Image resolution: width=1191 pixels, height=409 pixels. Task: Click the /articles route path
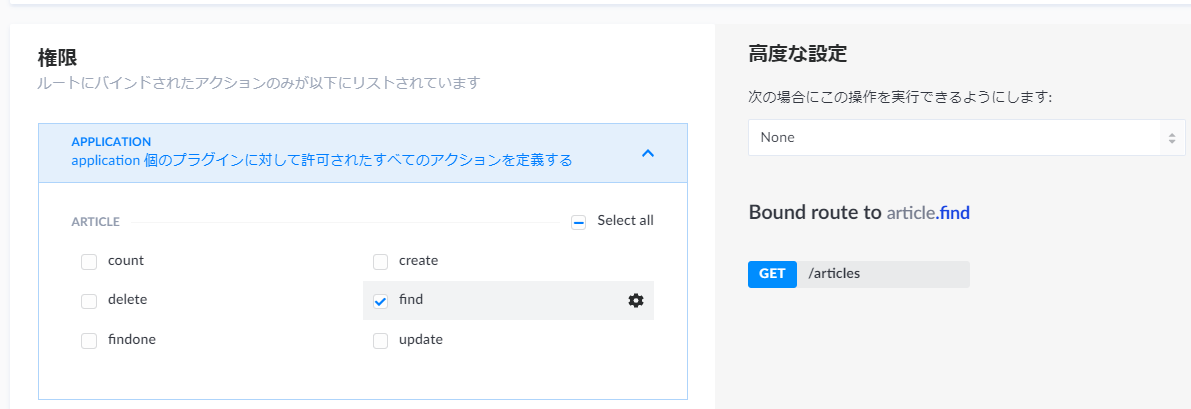click(834, 274)
